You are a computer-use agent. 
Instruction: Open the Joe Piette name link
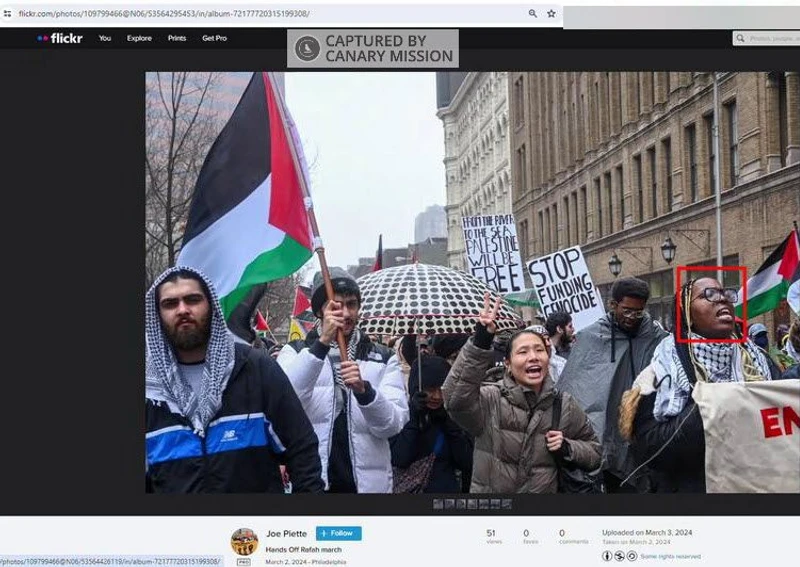[x=286, y=534]
